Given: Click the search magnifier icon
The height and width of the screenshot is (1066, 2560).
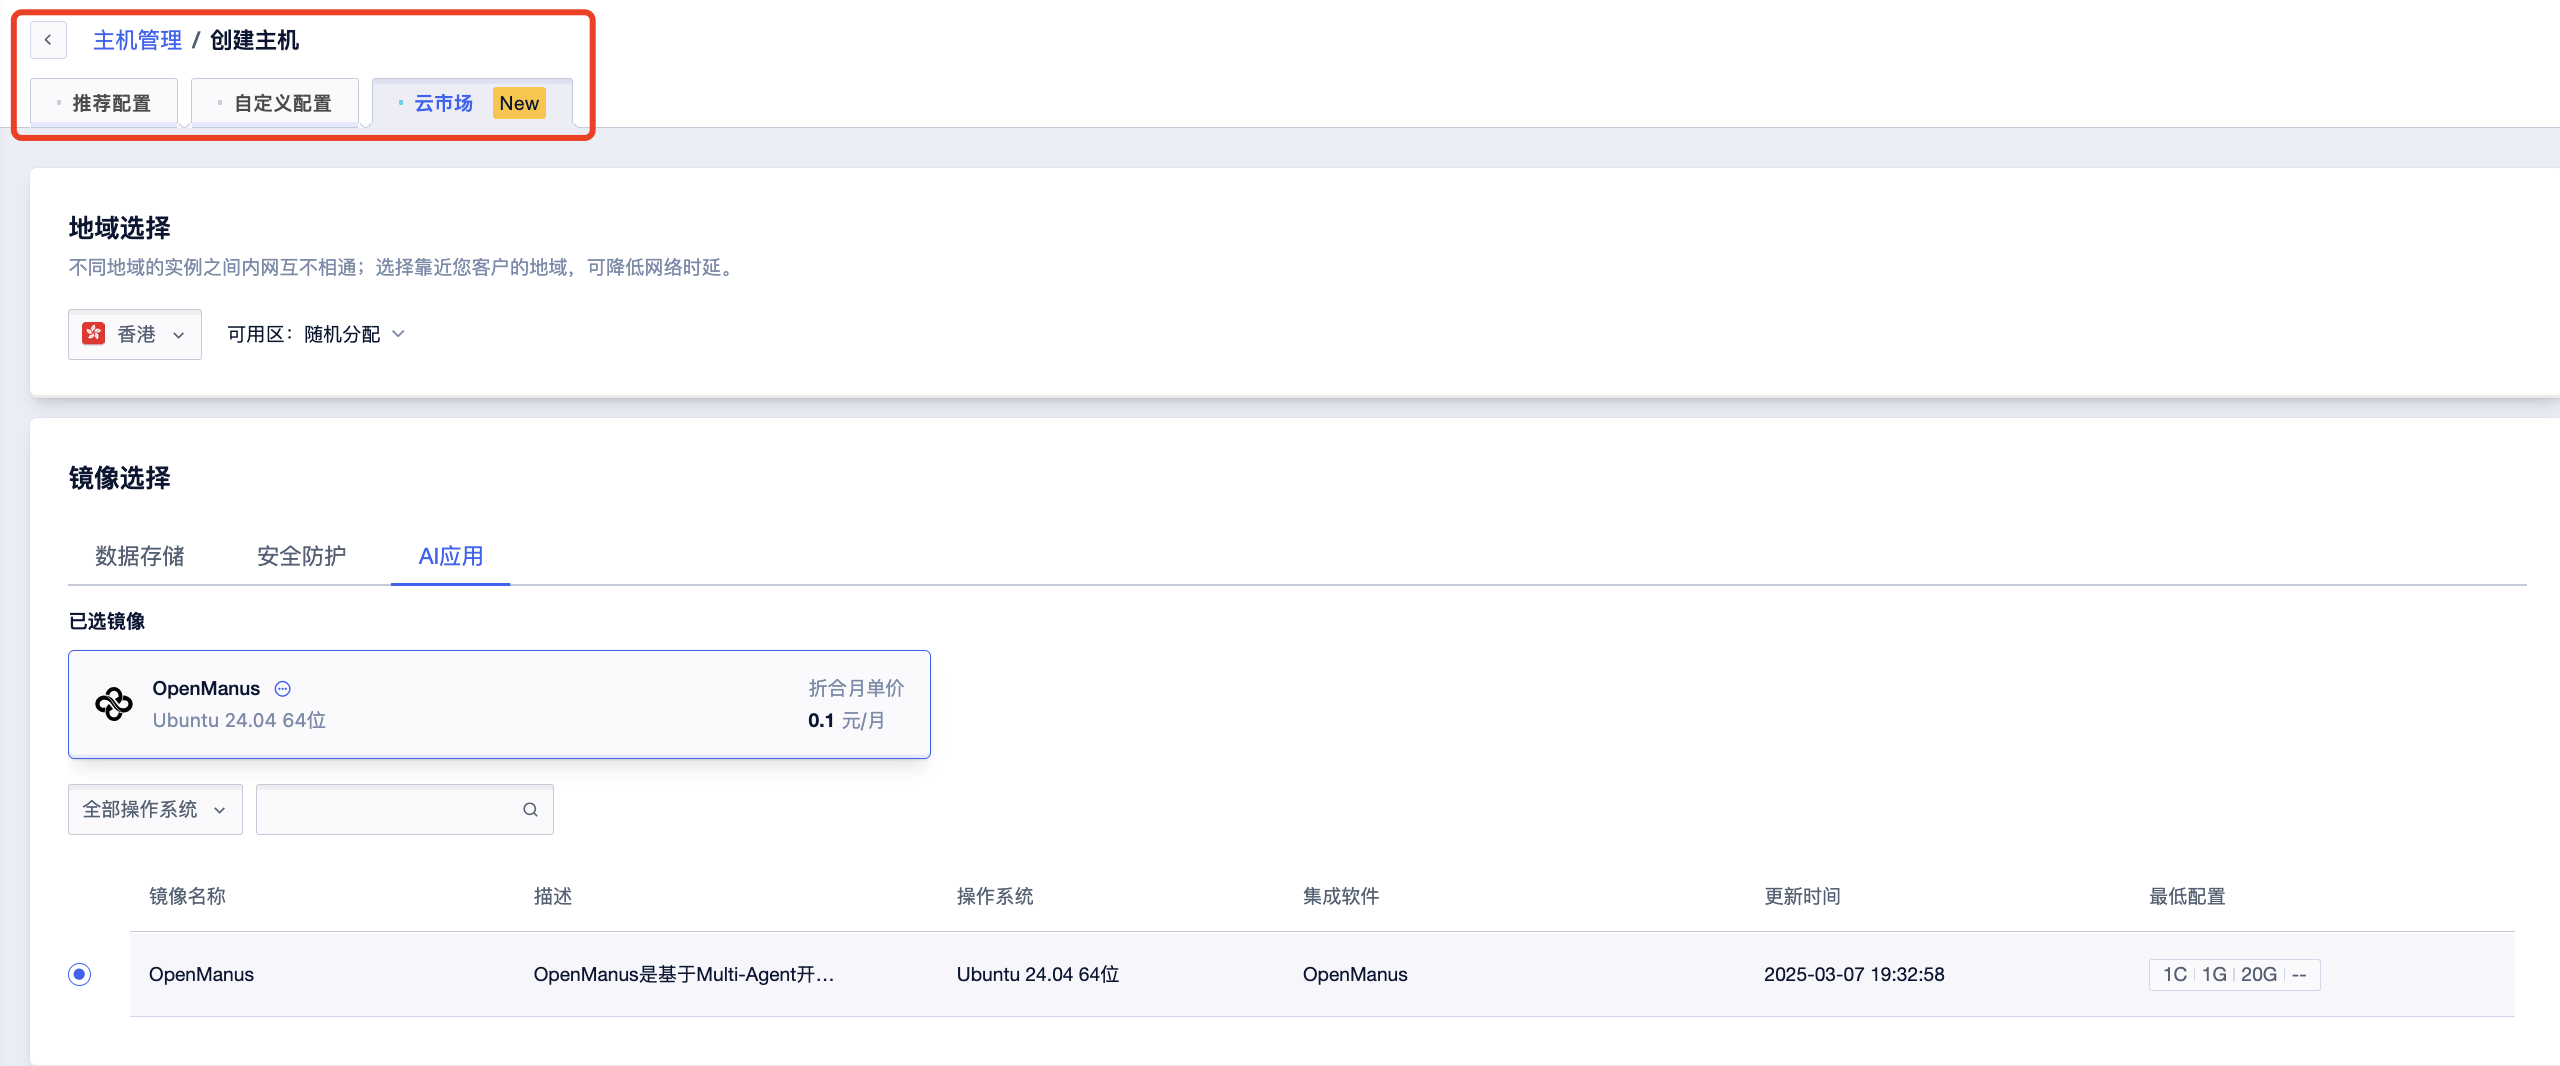Looking at the screenshot, I should pos(530,810).
